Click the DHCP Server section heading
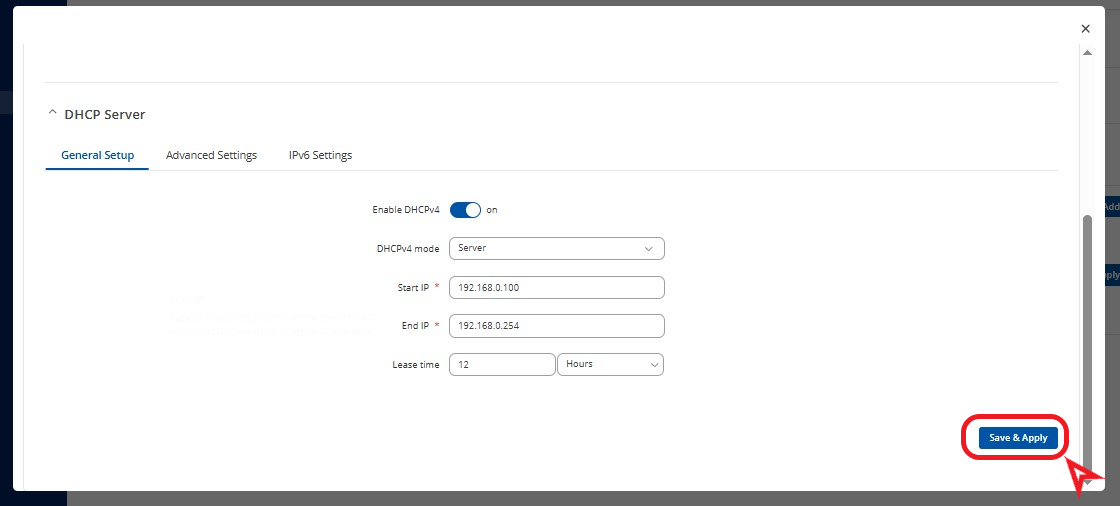 pos(104,115)
